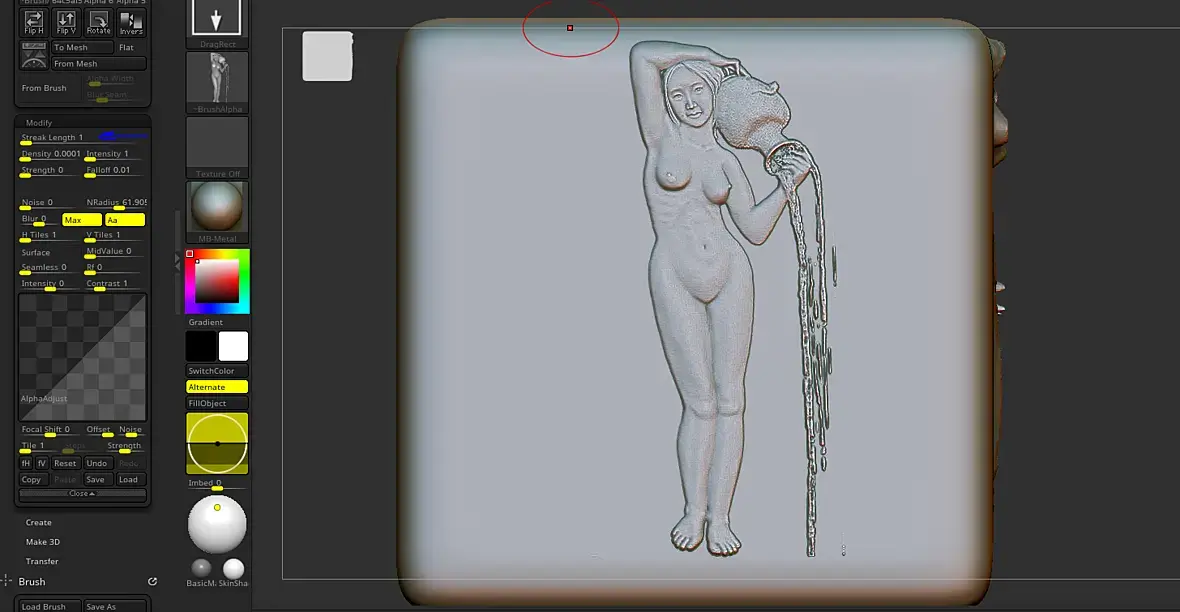Click the Brush palette refresh icon
Viewport: 1180px width, 612px height.
coord(152,581)
